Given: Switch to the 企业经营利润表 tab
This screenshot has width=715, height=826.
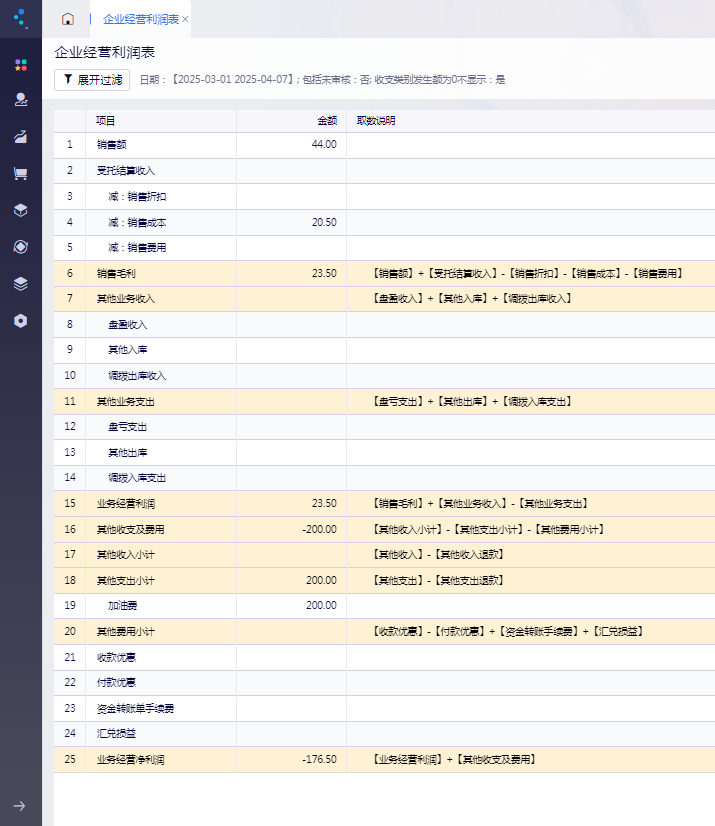Looking at the screenshot, I should [x=141, y=19].
